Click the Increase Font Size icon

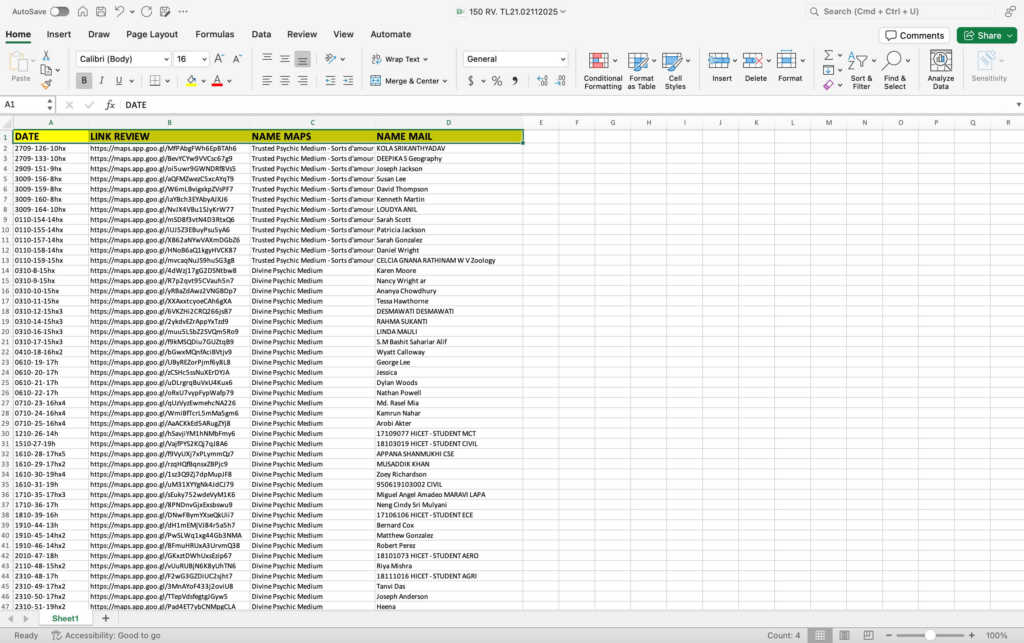coord(220,59)
